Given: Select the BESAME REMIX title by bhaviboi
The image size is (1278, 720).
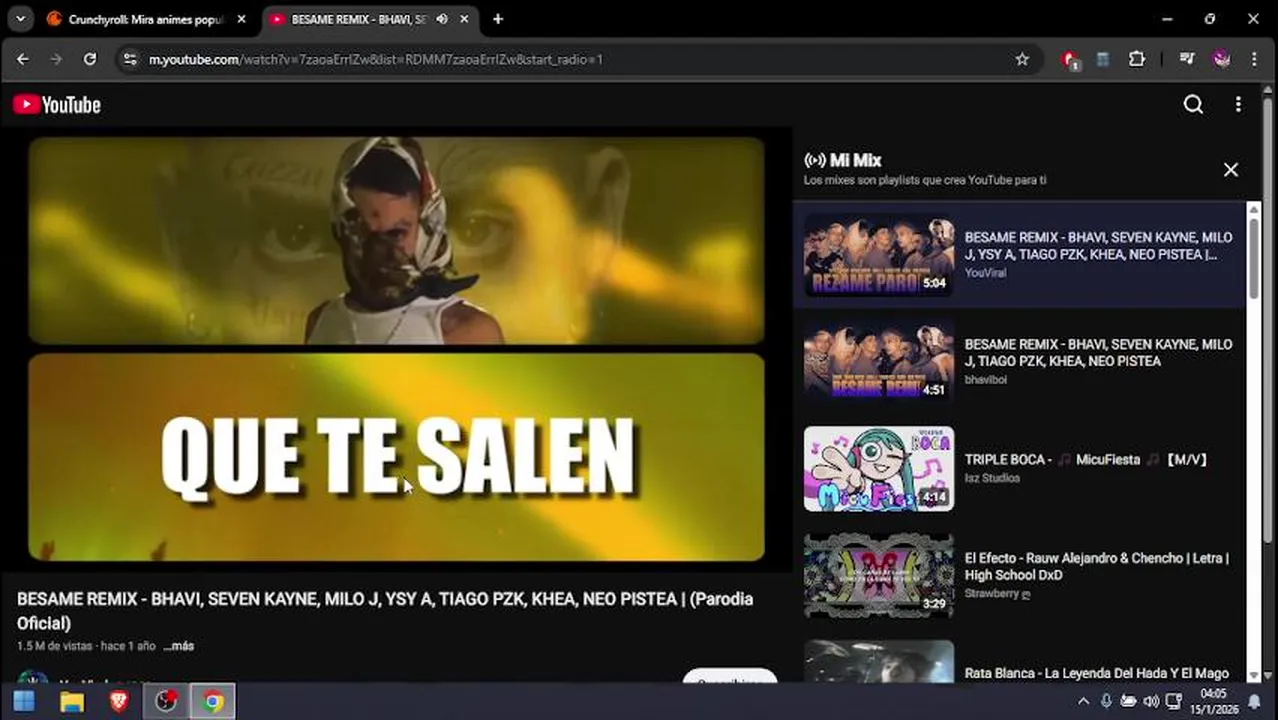Looking at the screenshot, I should coord(1098,352).
